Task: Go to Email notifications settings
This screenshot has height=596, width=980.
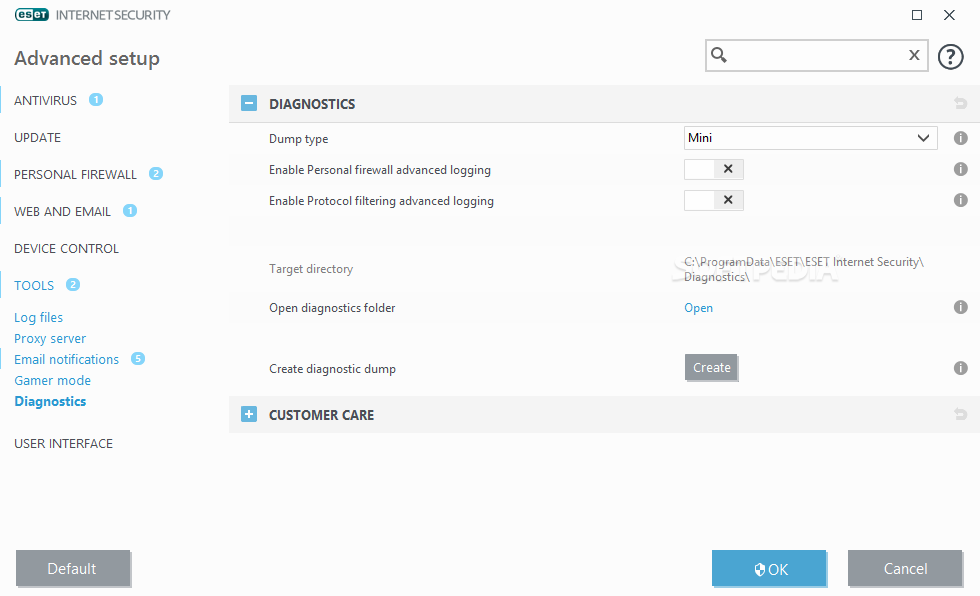Action: (66, 359)
